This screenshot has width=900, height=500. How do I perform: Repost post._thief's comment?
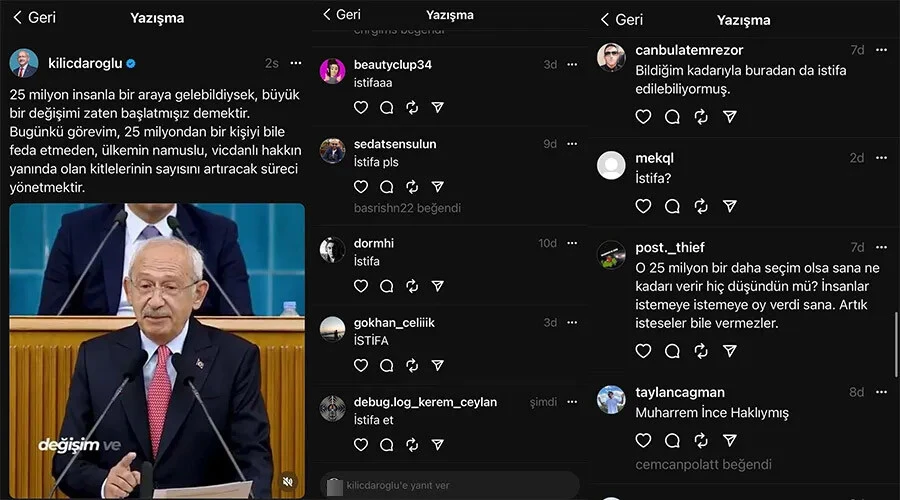pos(701,351)
